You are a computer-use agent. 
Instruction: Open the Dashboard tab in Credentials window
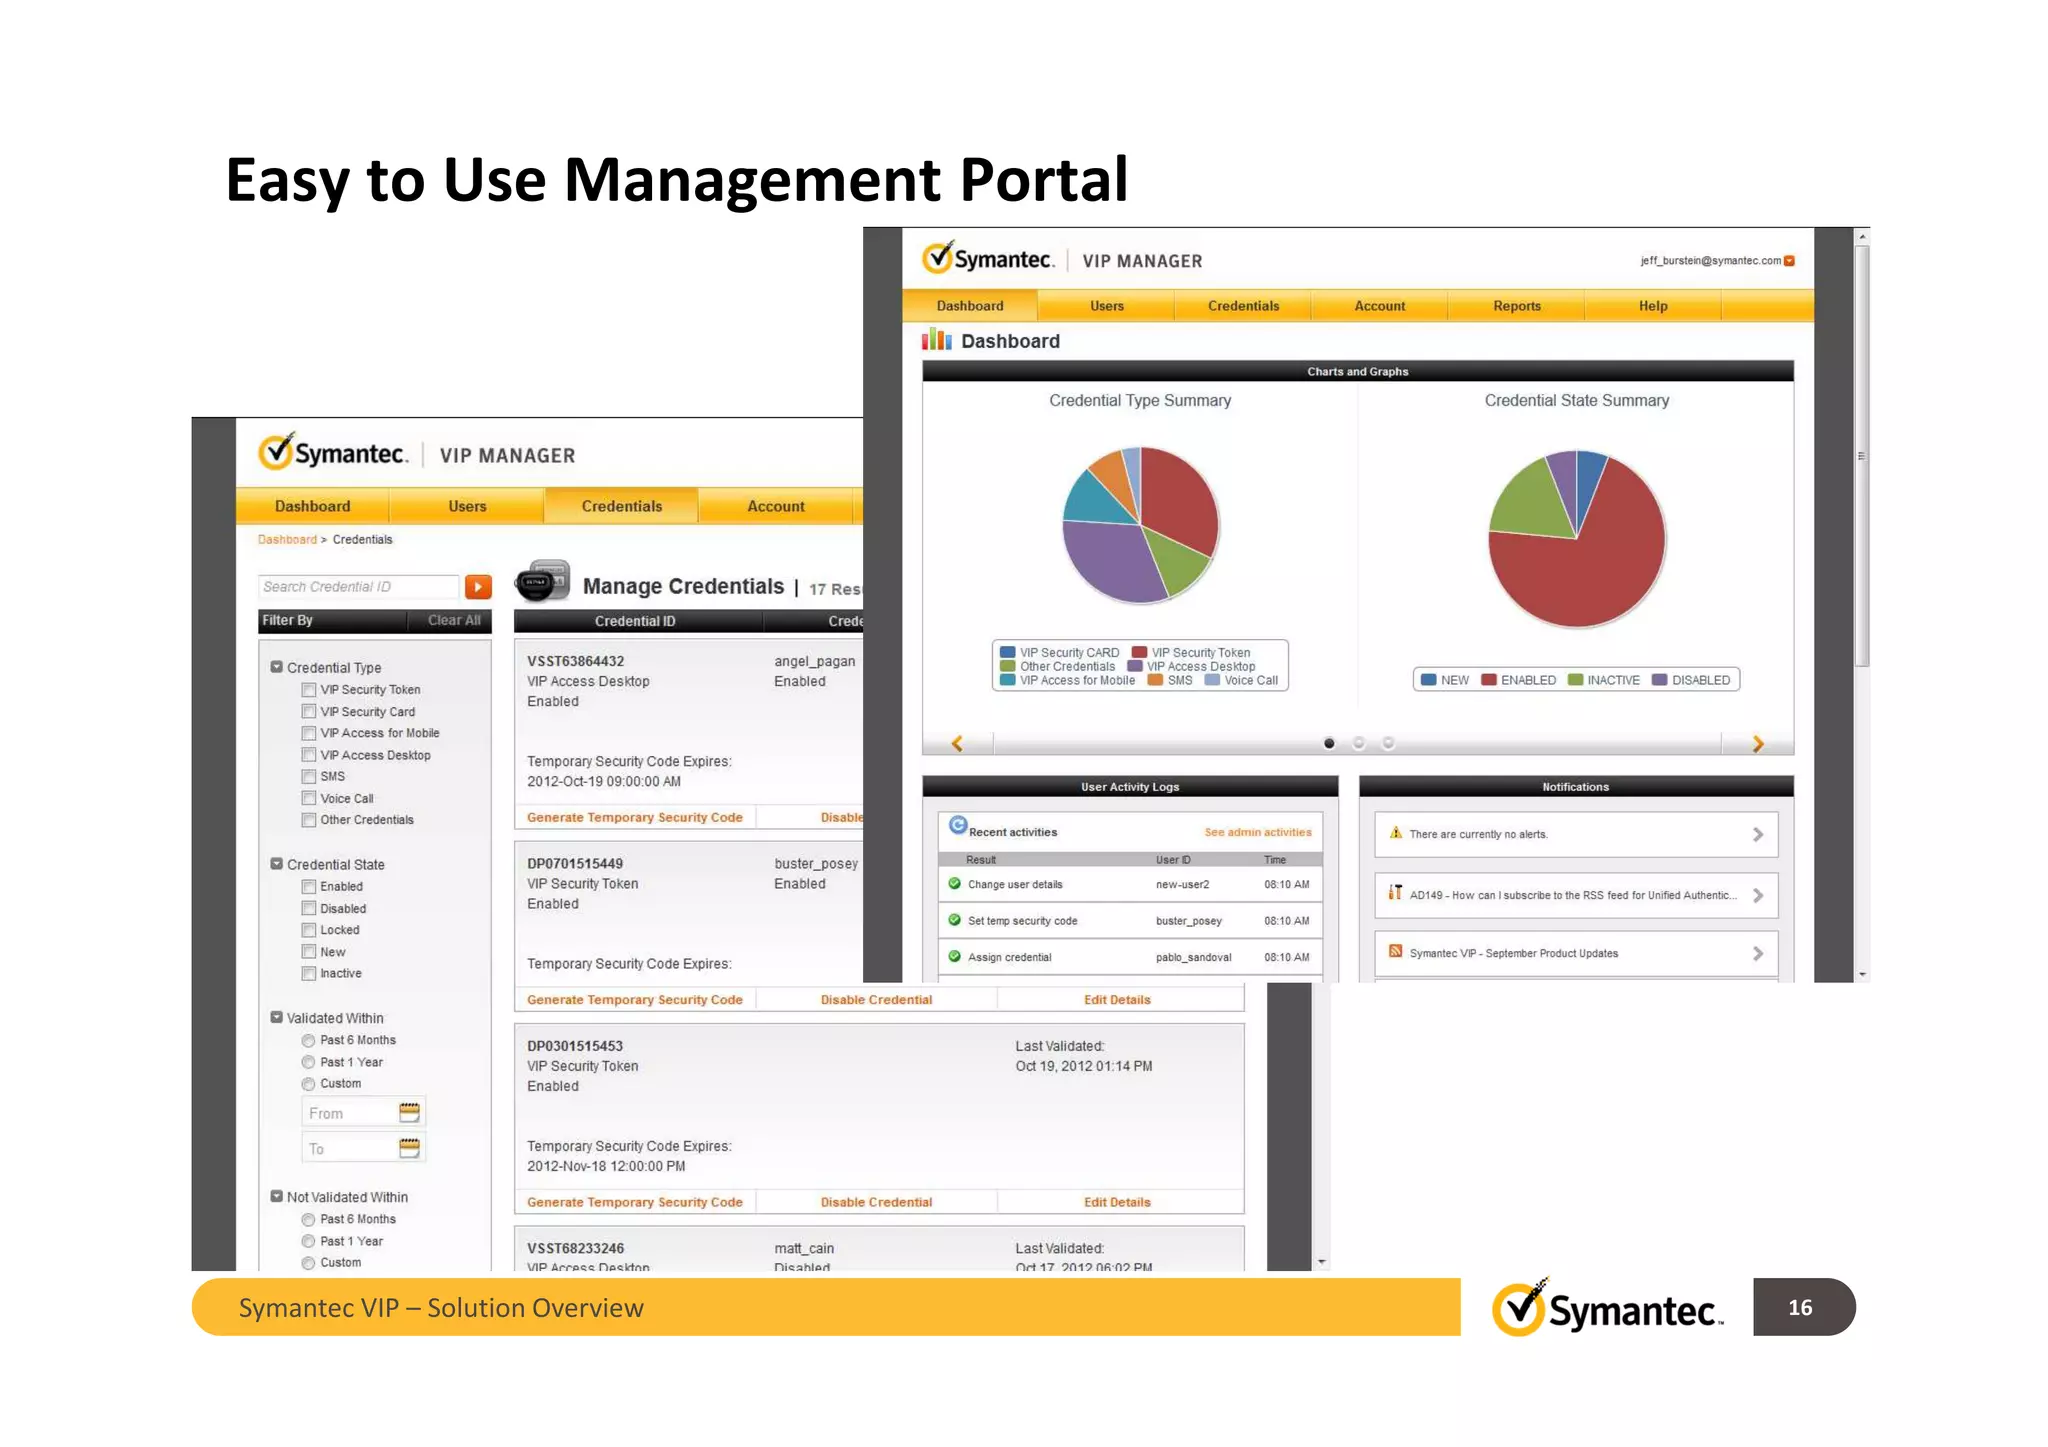coord(313,506)
